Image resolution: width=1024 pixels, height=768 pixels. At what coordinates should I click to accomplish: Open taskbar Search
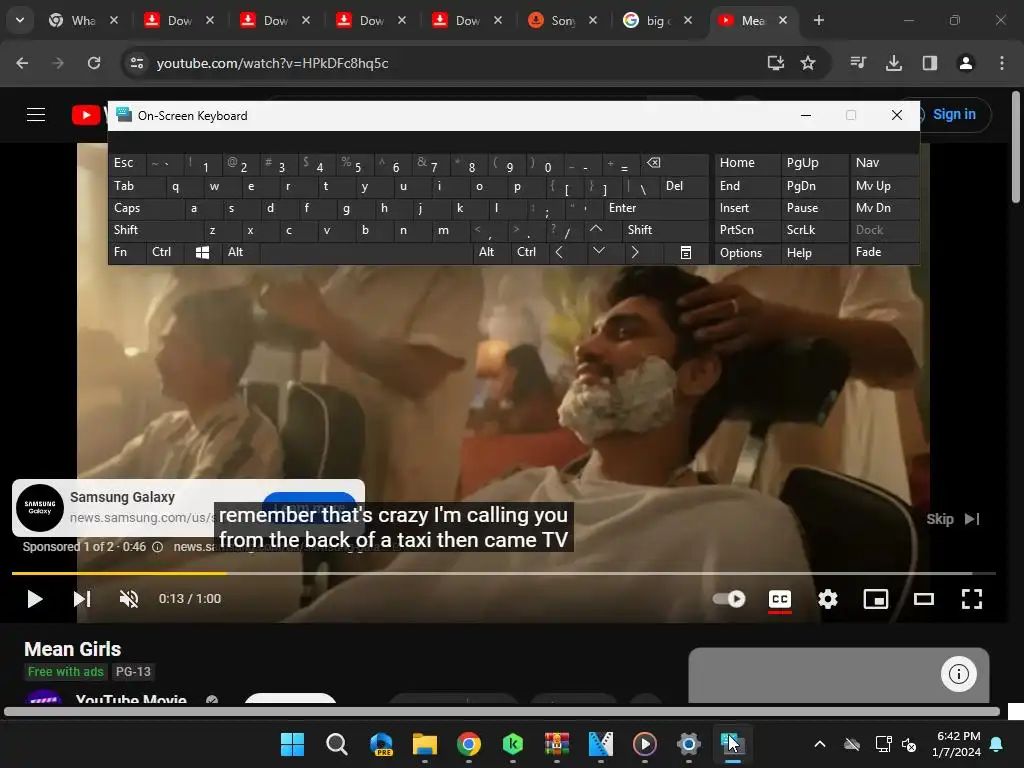pyautogui.click(x=336, y=744)
